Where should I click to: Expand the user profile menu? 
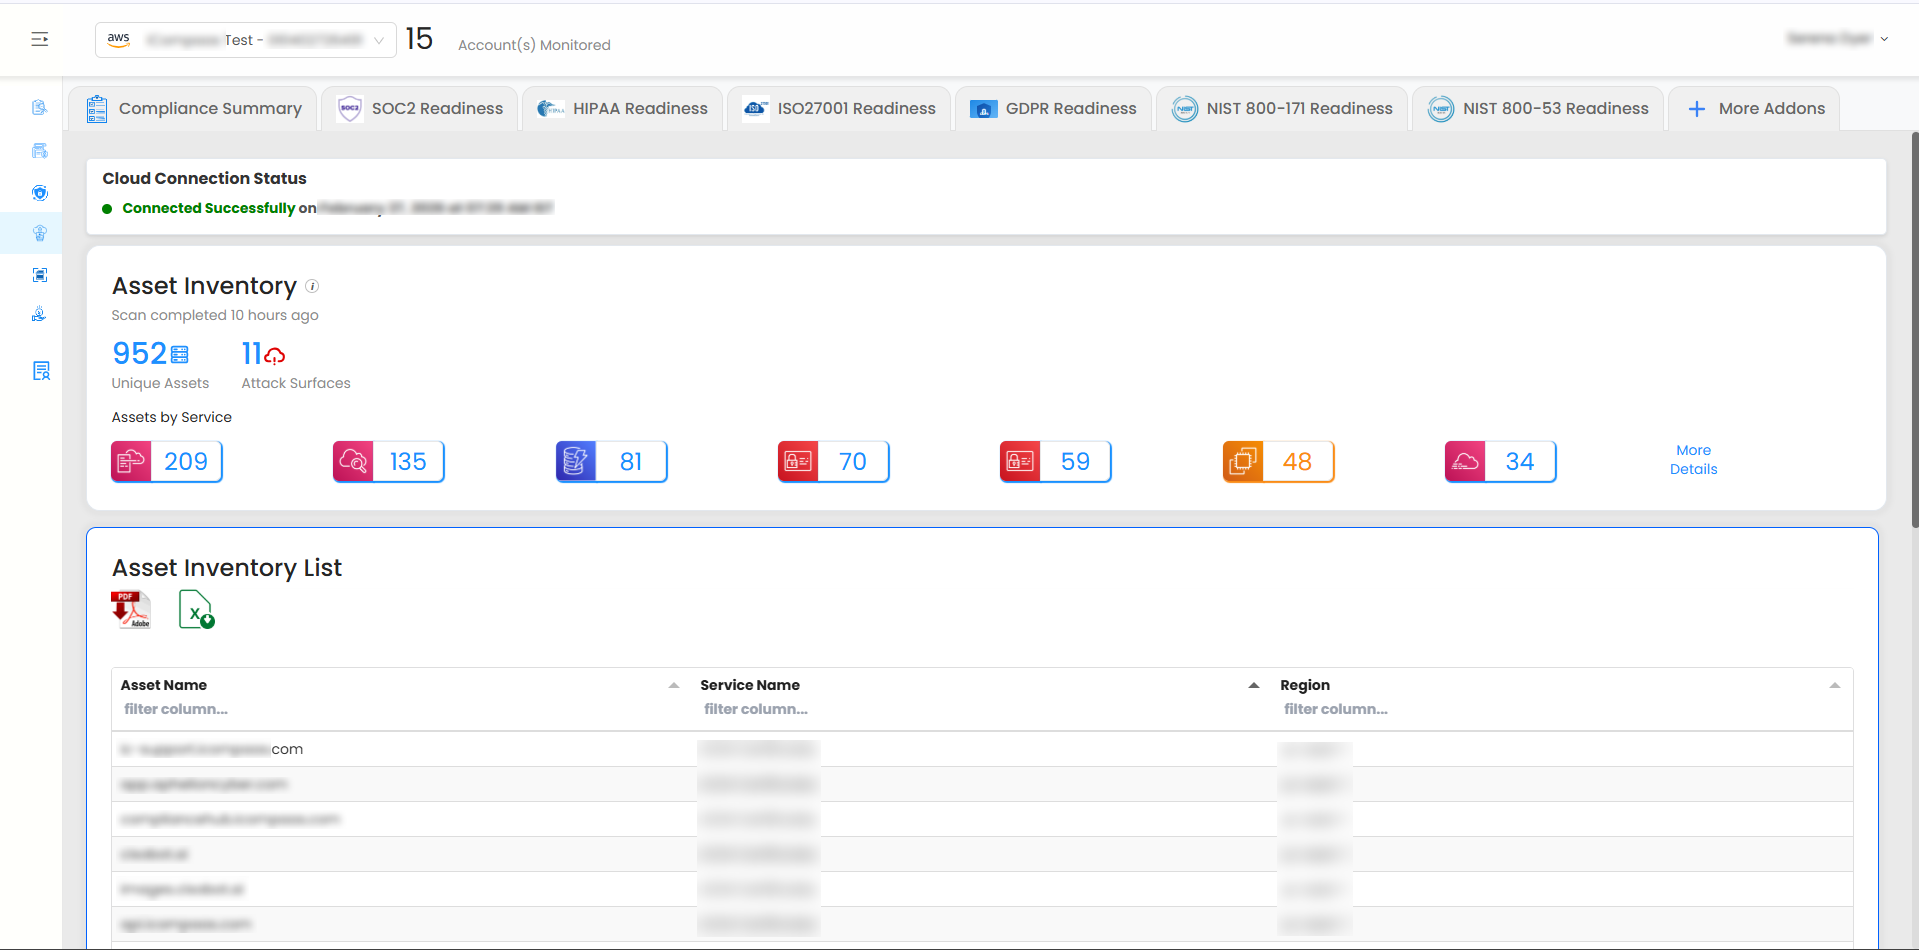1837,39
